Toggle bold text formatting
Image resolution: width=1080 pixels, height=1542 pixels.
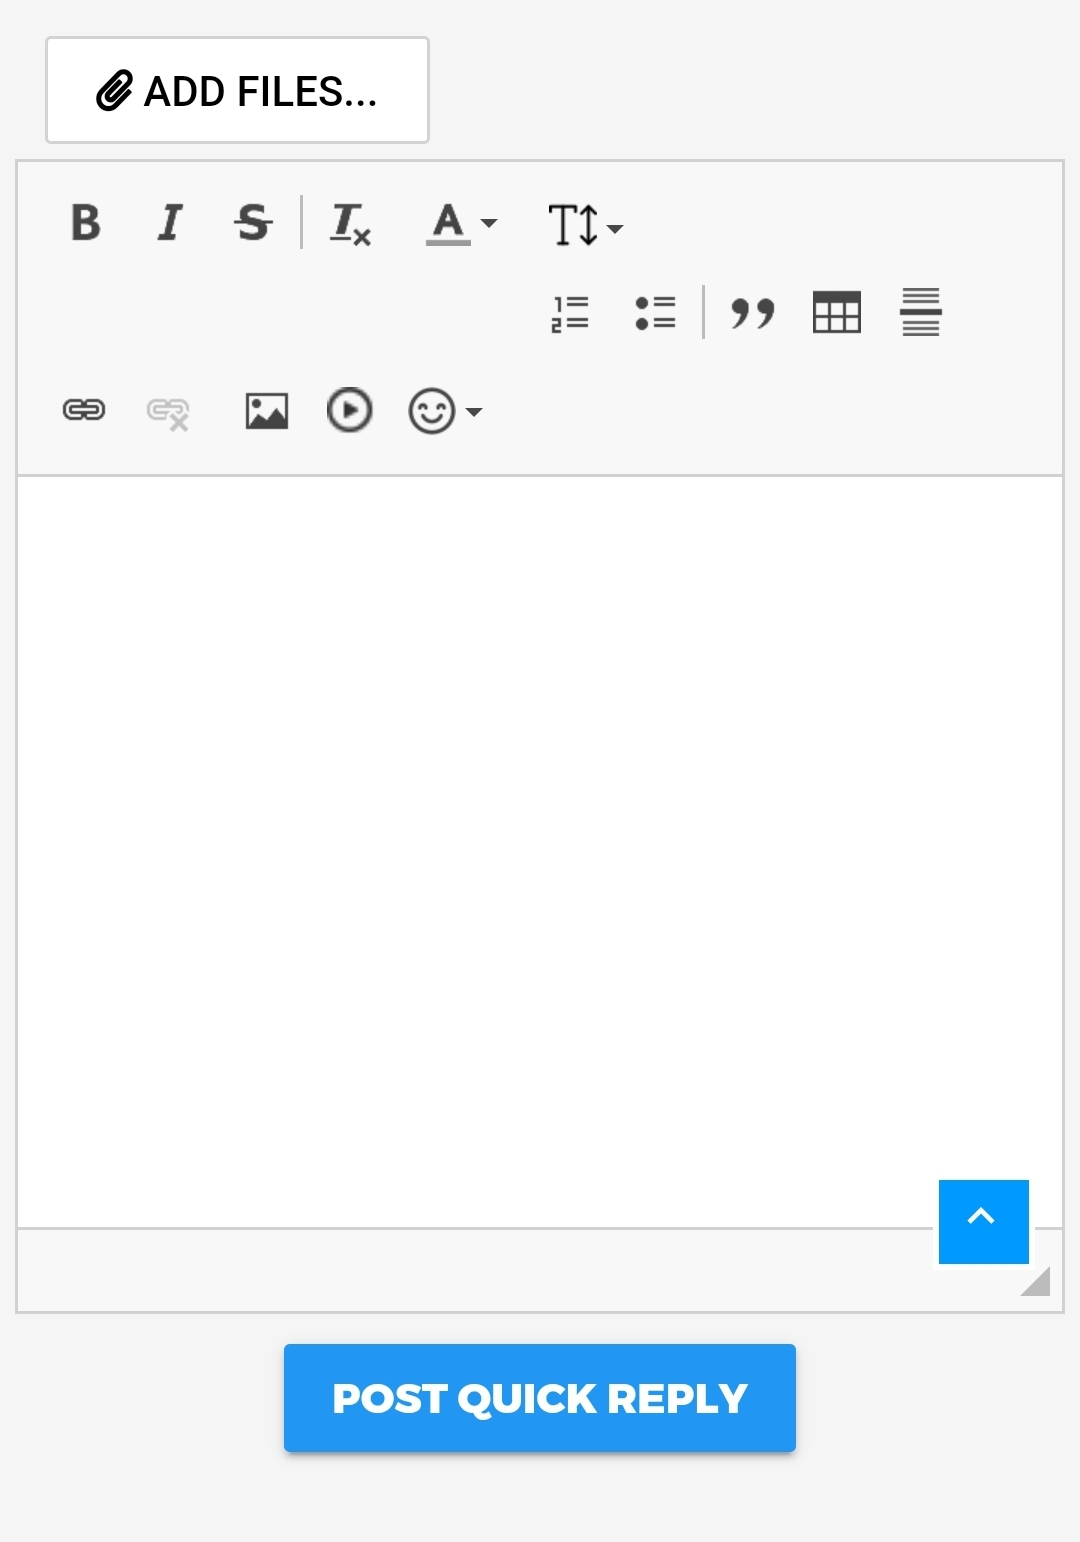click(x=86, y=222)
